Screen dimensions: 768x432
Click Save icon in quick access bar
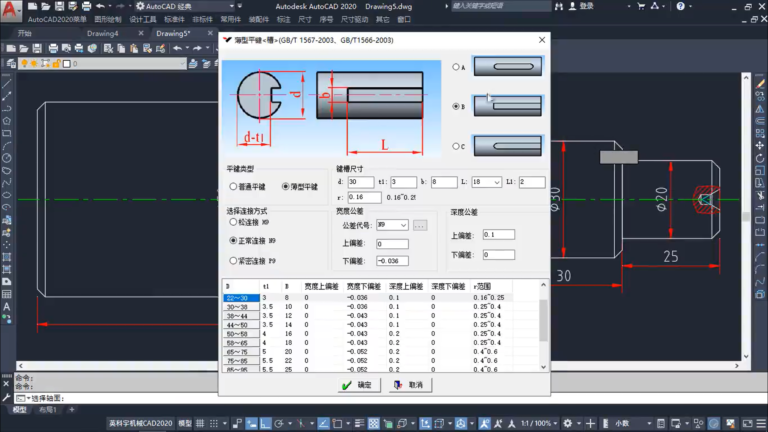[x=59, y=6]
